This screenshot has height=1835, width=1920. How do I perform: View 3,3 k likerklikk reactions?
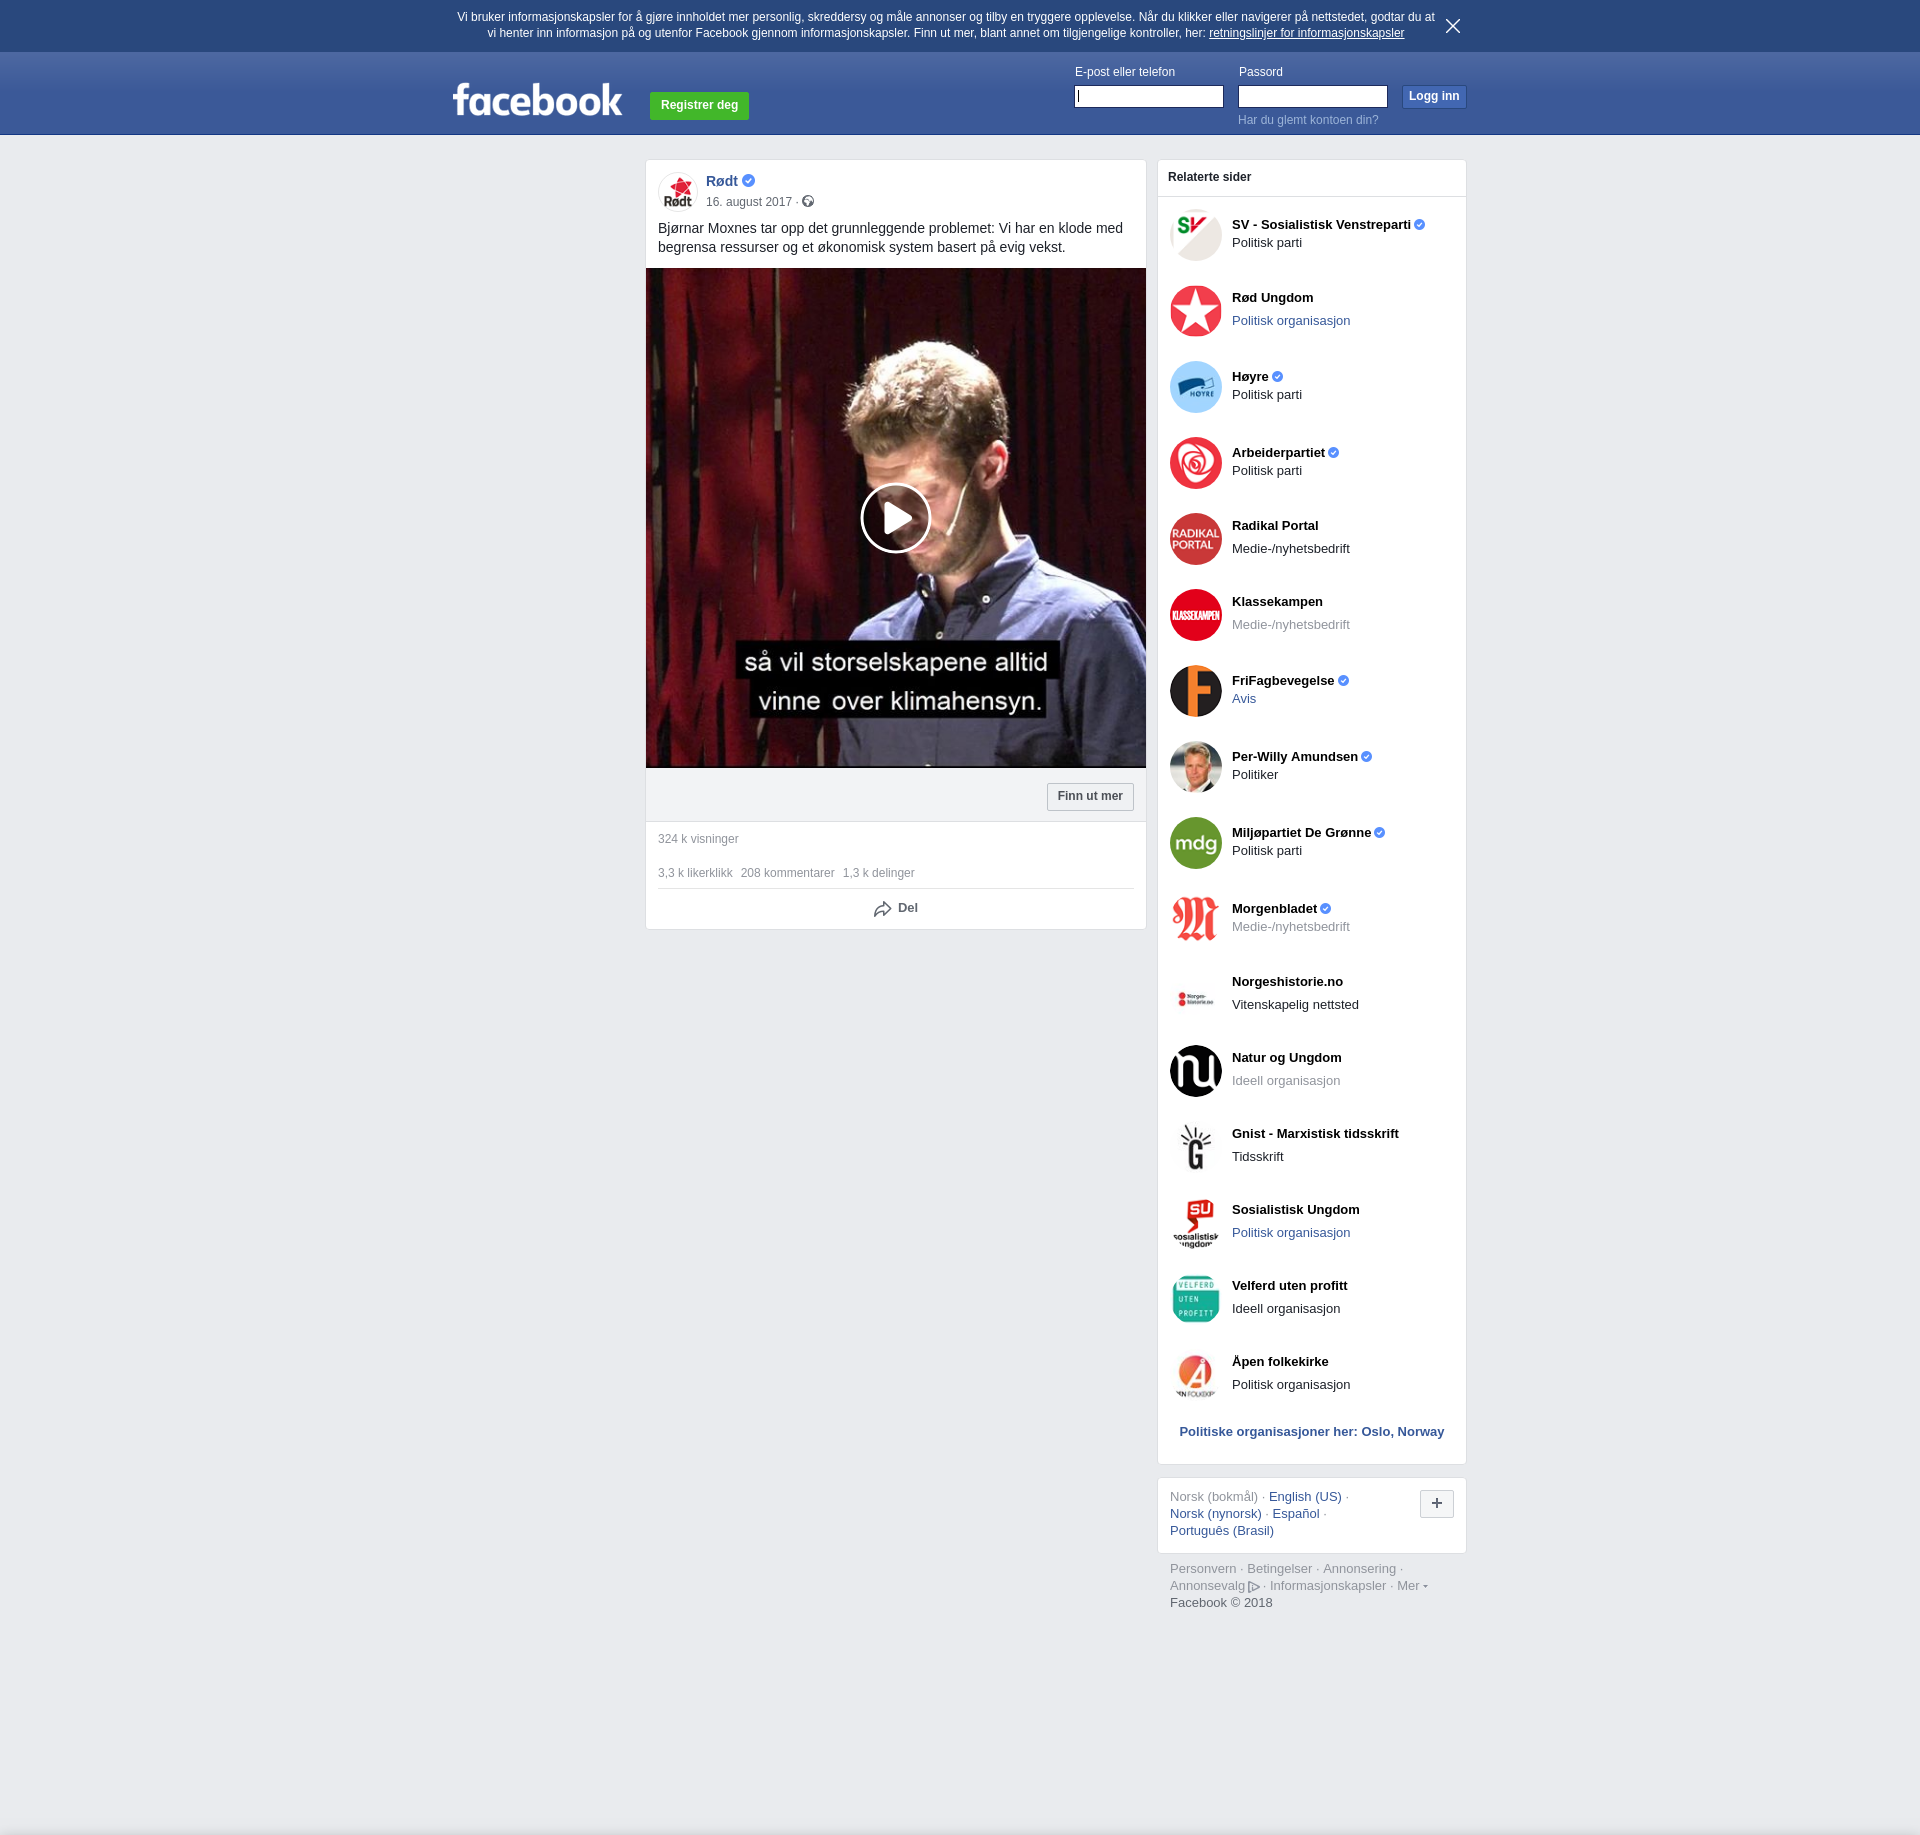pos(695,873)
